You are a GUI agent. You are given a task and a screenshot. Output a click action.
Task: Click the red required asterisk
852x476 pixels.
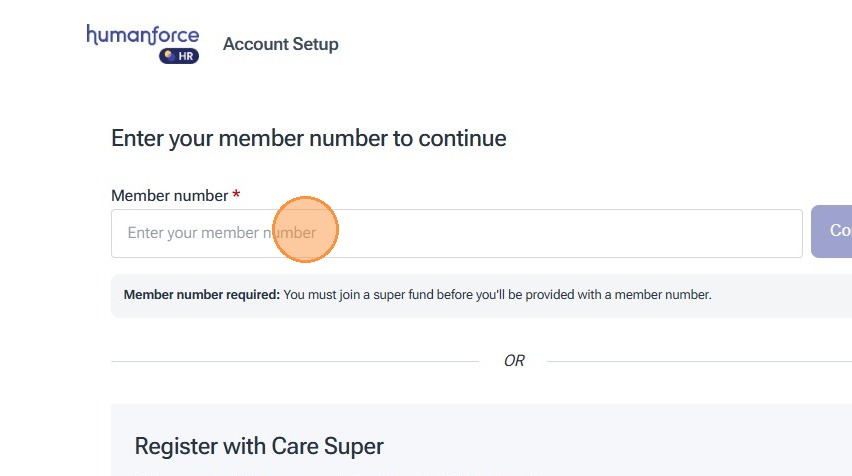(236, 195)
